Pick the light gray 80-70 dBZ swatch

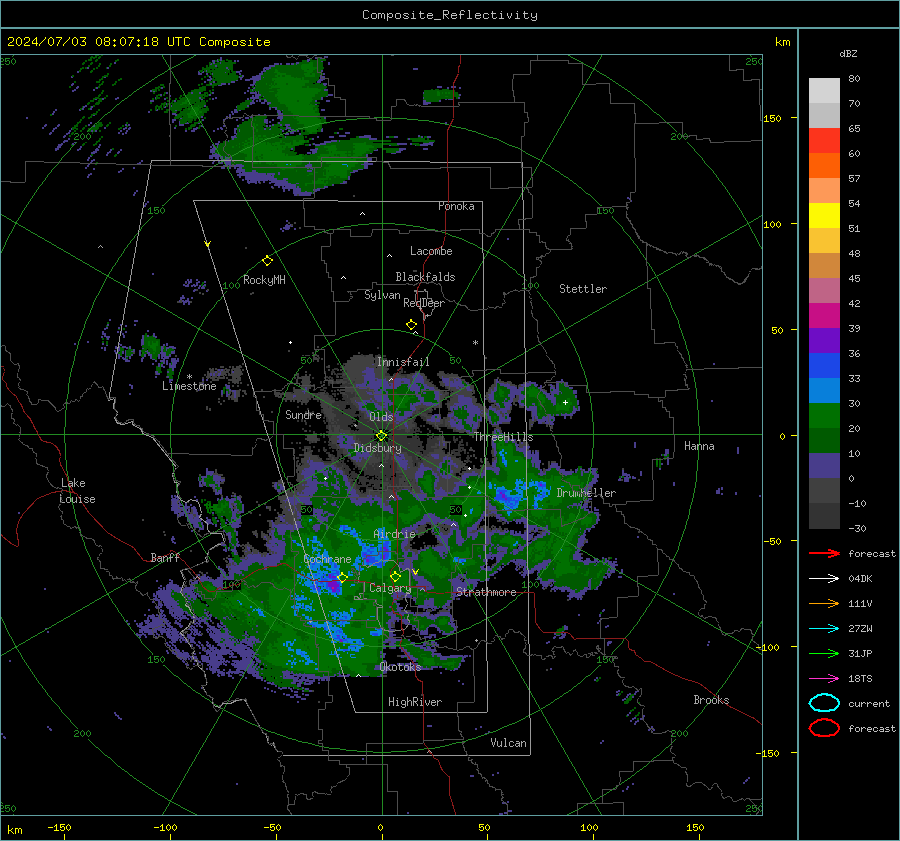pos(824,91)
